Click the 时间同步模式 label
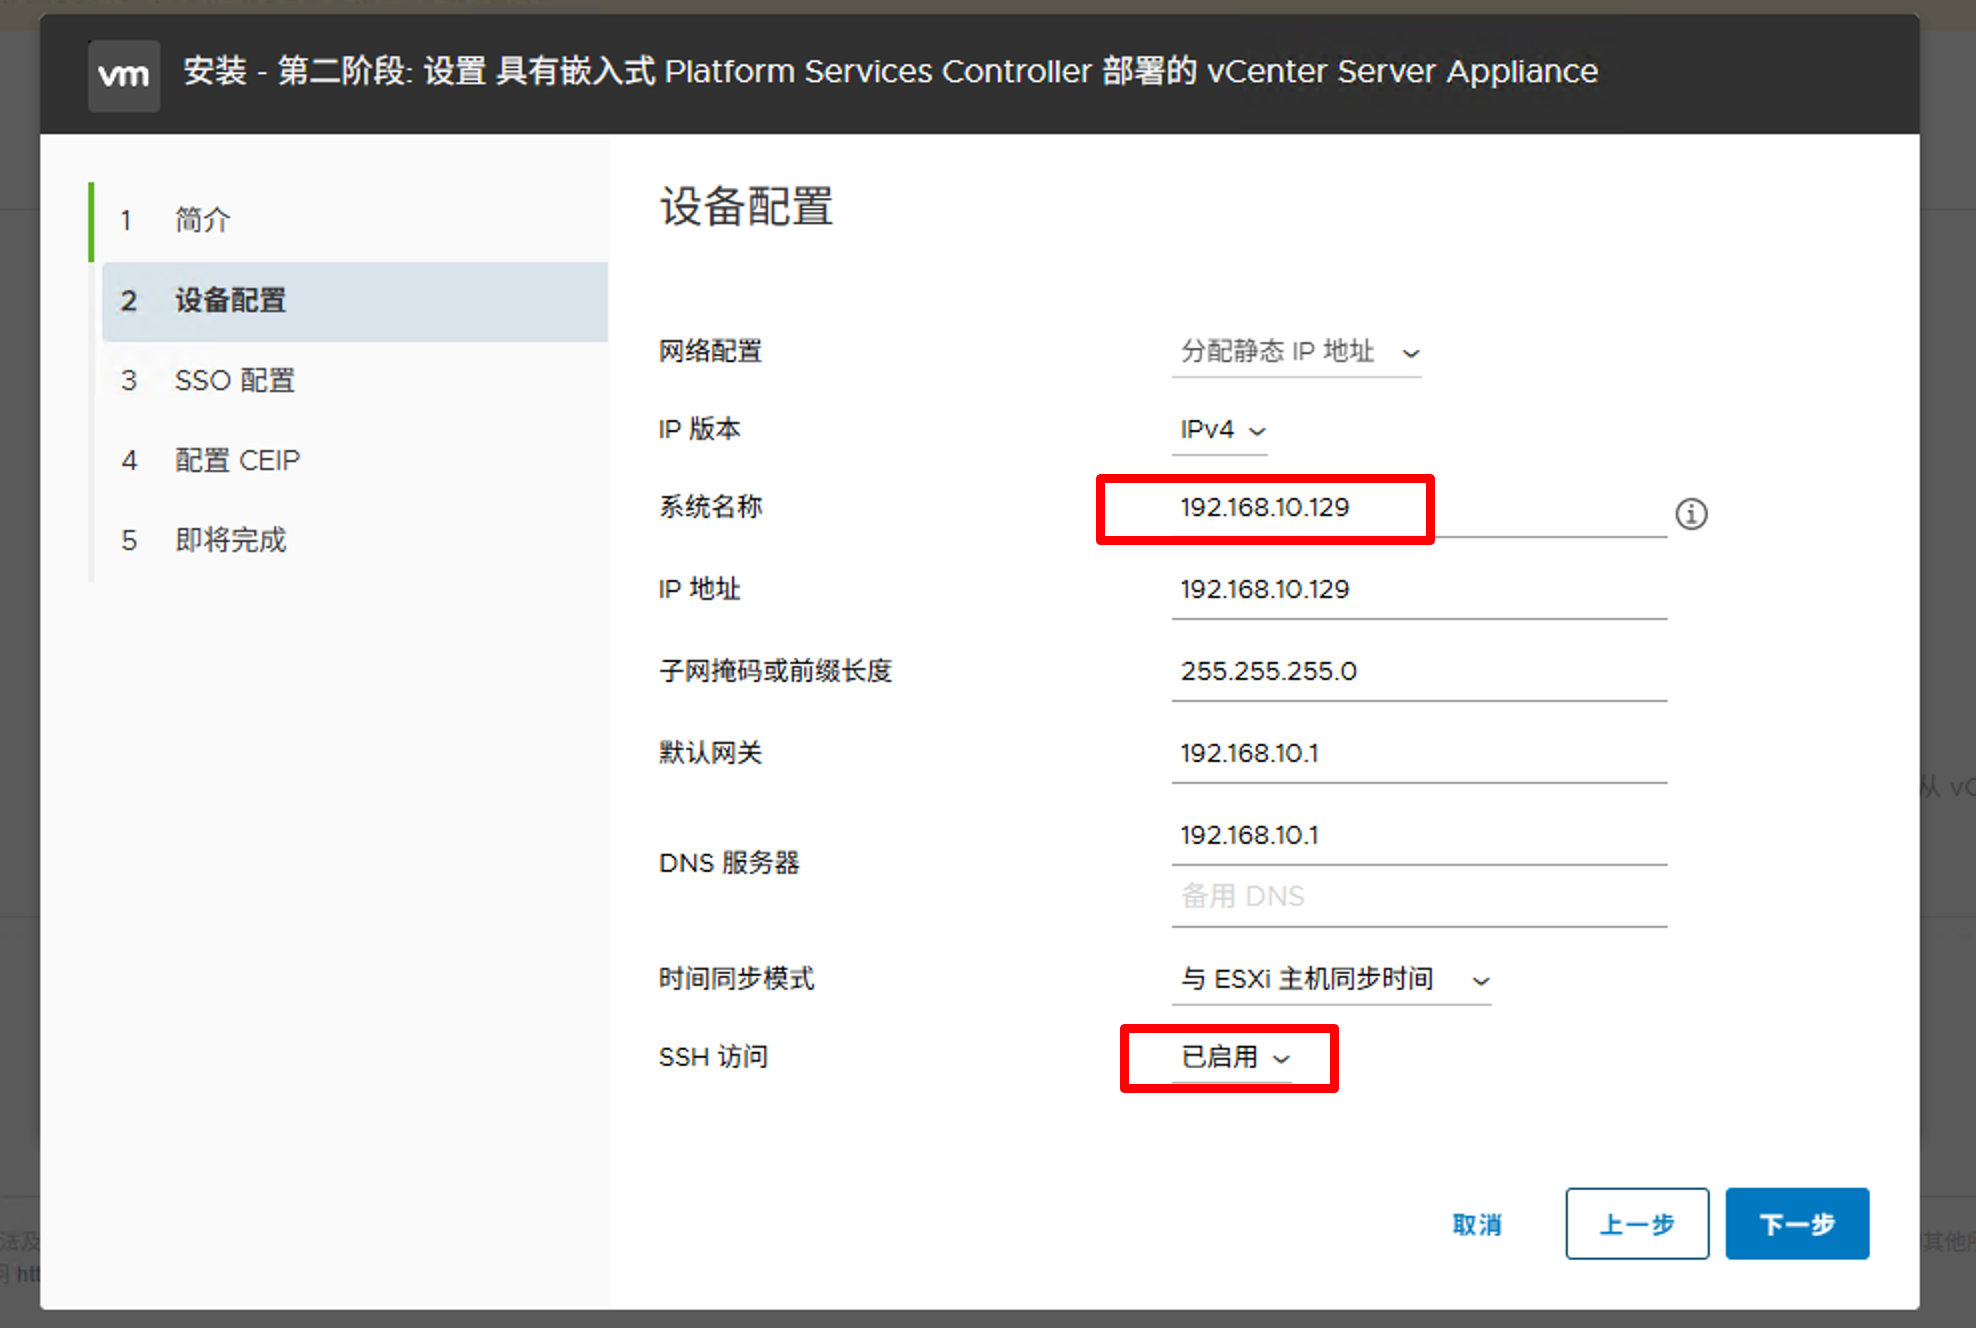The height and width of the screenshot is (1328, 1976). coord(736,979)
